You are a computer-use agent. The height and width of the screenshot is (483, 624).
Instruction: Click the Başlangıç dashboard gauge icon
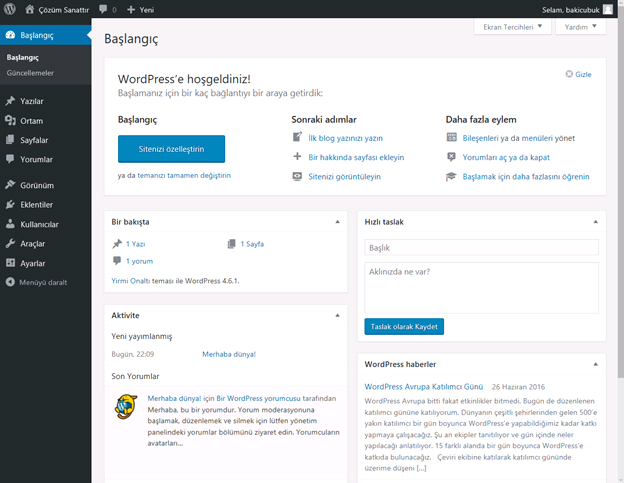coord(10,35)
